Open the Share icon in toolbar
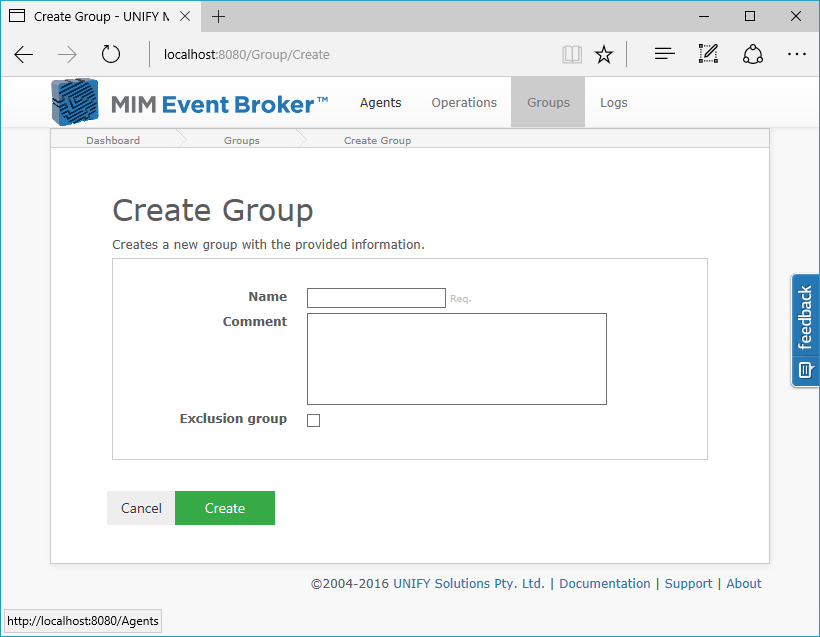820x637 pixels. tap(753, 54)
